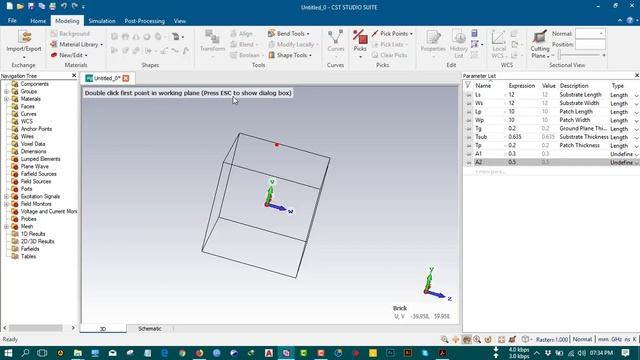The image size is (640, 360).
Task: Select 1D Results in Navigation Tree
Action: point(33,234)
